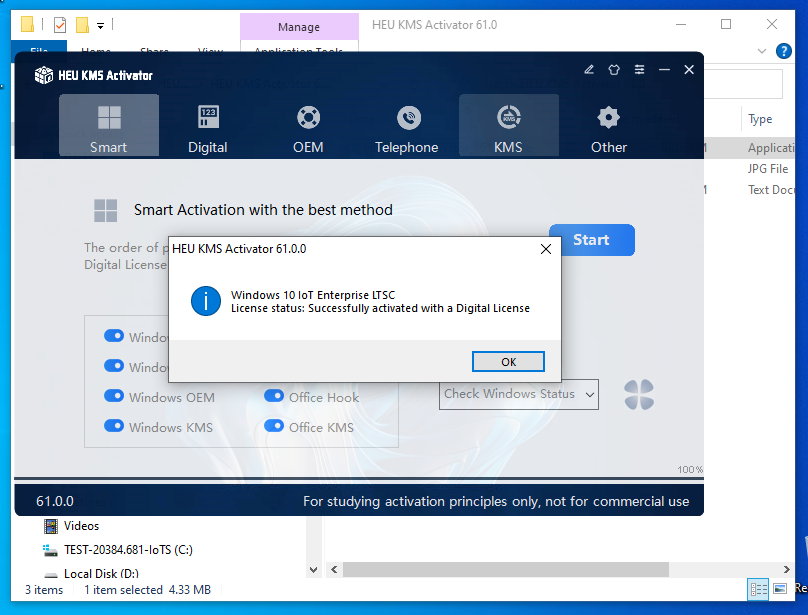Click the Type column header in Explorer
The width and height of the screenshot is (808, 615).
click(760, 119)
